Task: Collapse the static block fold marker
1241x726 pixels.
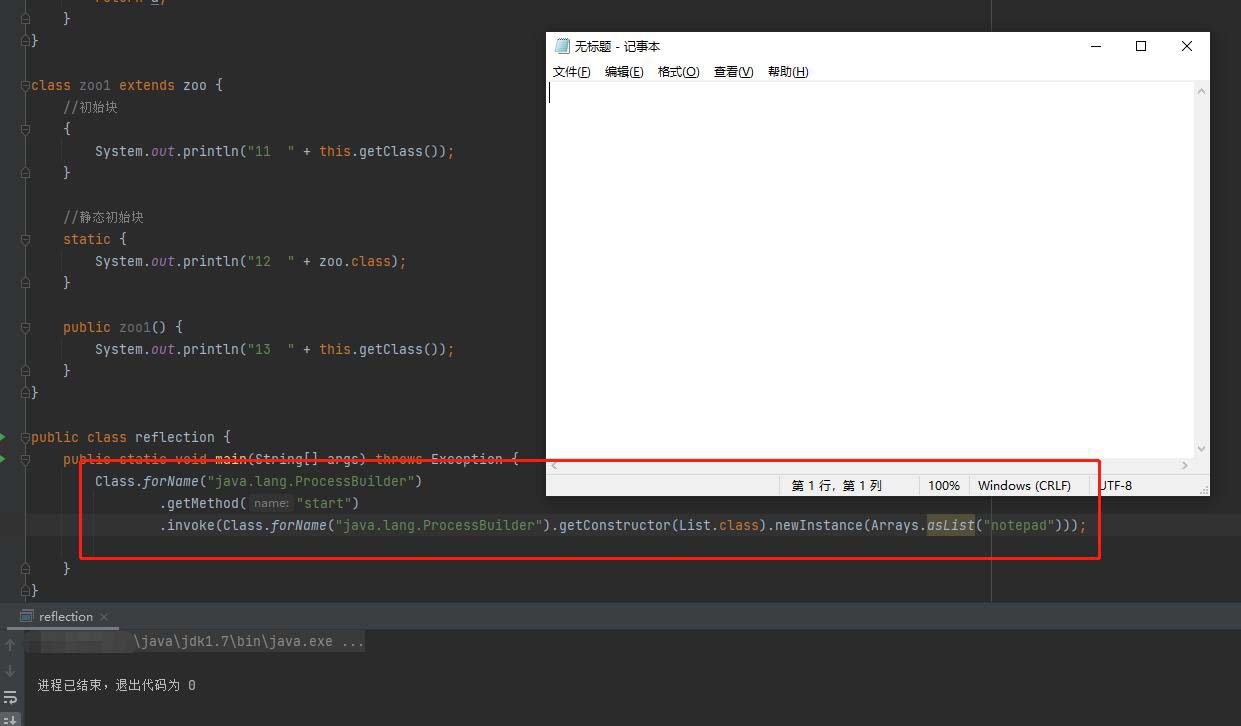Action: tap(25, 239)
